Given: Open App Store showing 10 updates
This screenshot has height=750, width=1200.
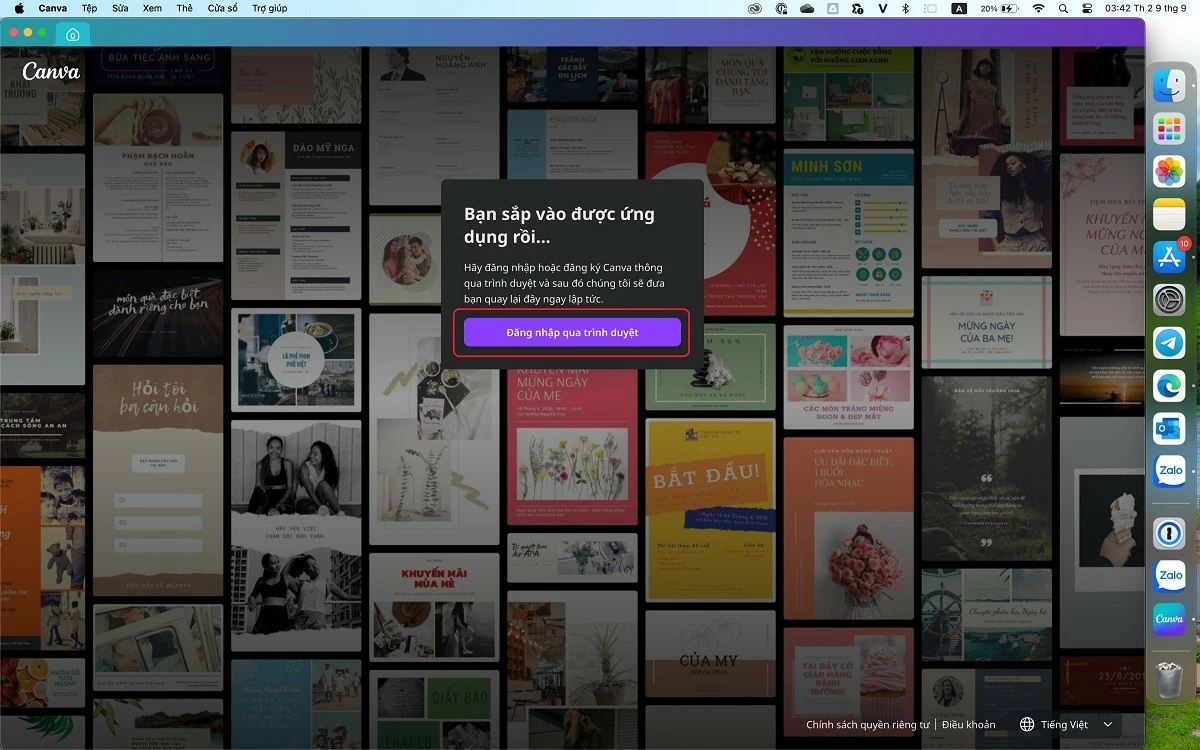Looking at the screenshot, I should [1168, 256].
